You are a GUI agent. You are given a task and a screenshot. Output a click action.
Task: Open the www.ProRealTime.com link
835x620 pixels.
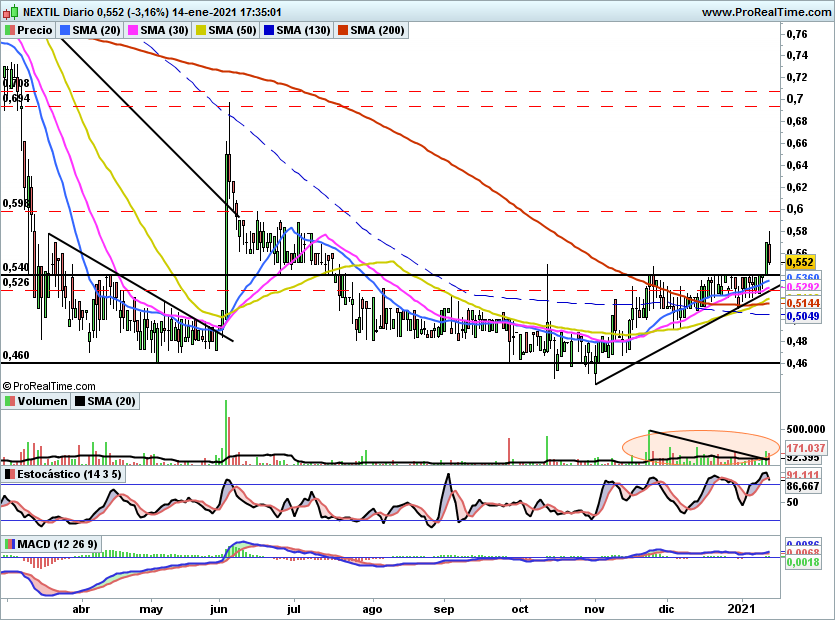(766, 12)
